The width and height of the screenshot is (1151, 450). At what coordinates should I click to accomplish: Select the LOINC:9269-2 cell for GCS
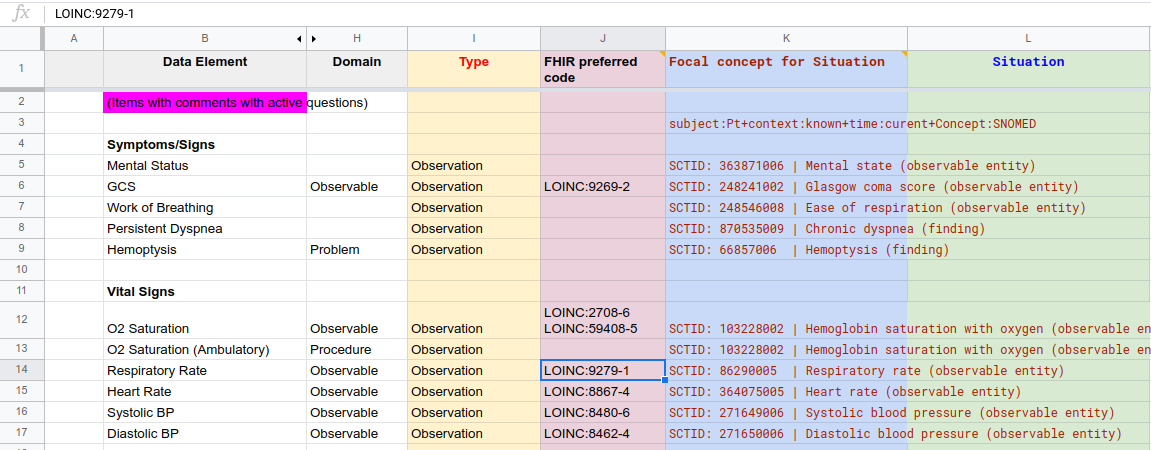(x=602, y=186)
